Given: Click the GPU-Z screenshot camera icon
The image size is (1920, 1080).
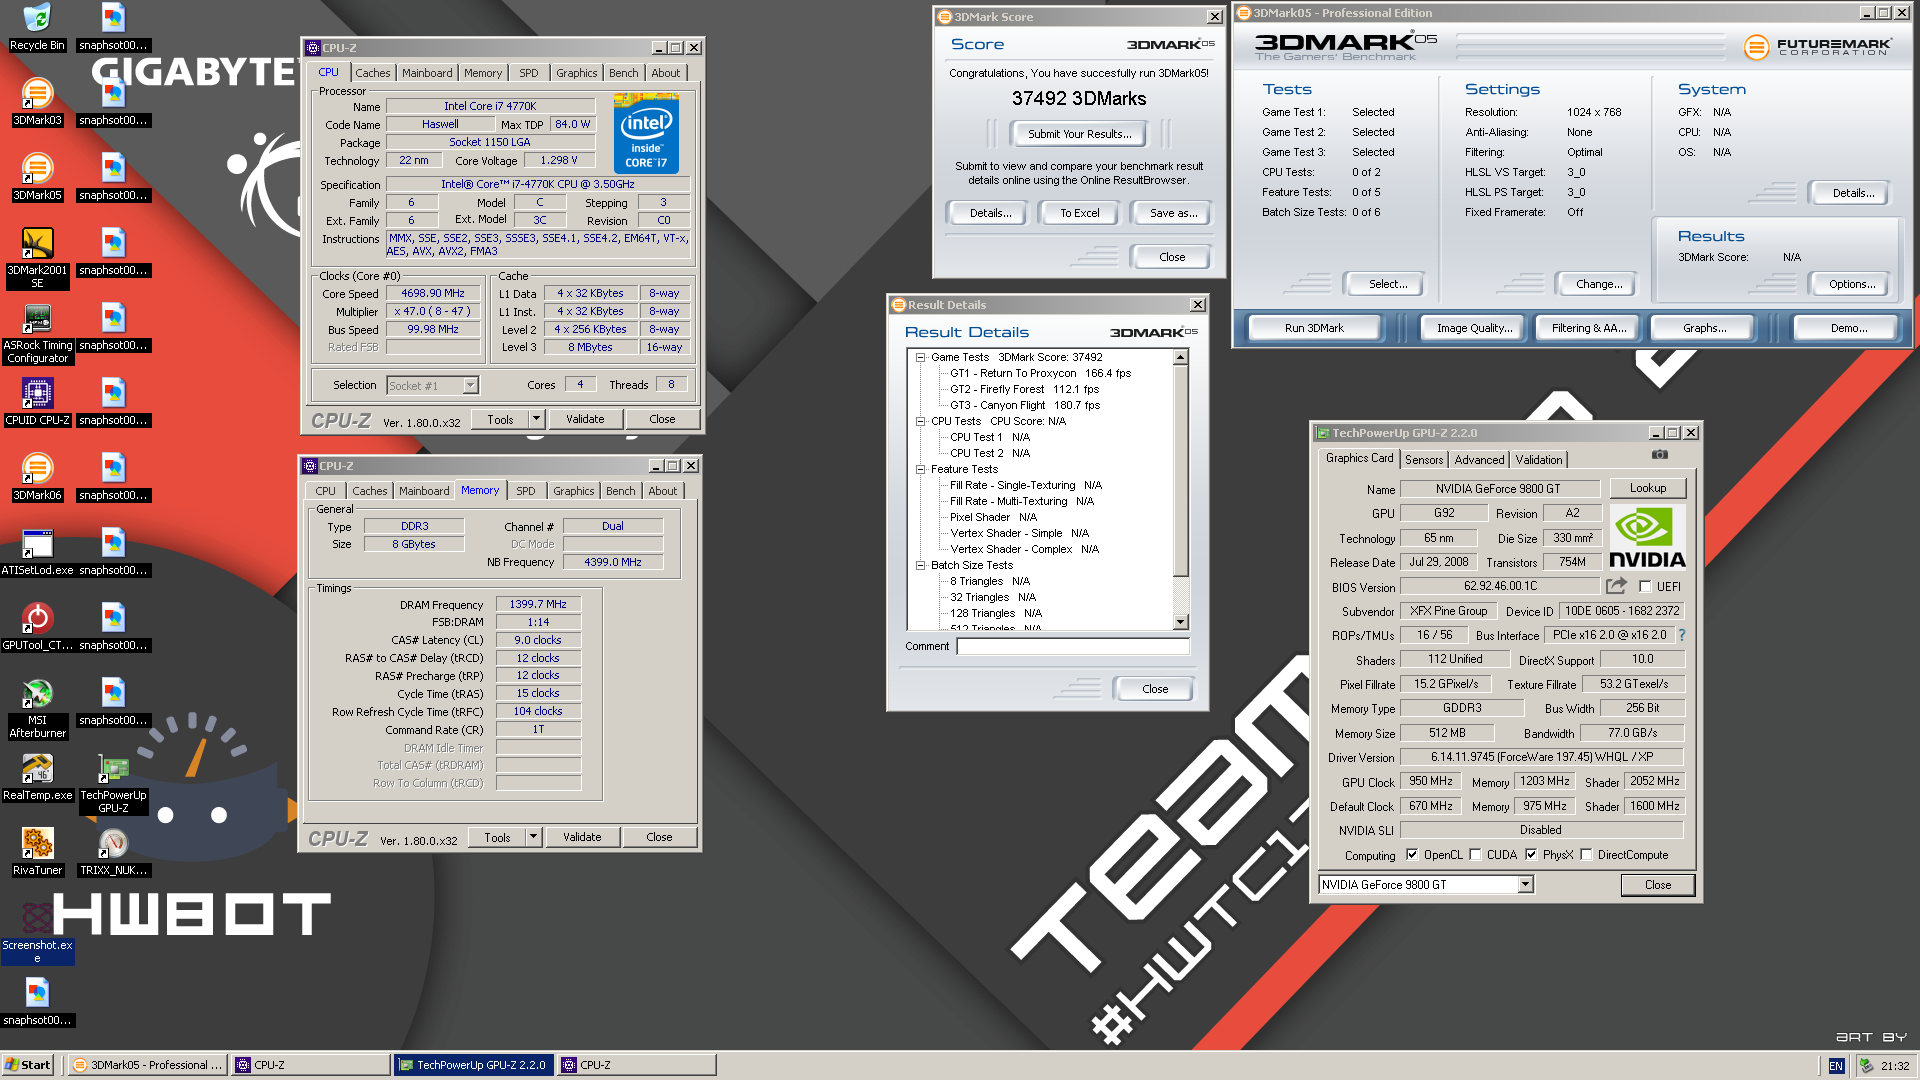Looking at the screenshot, I should pos(1660,454).
